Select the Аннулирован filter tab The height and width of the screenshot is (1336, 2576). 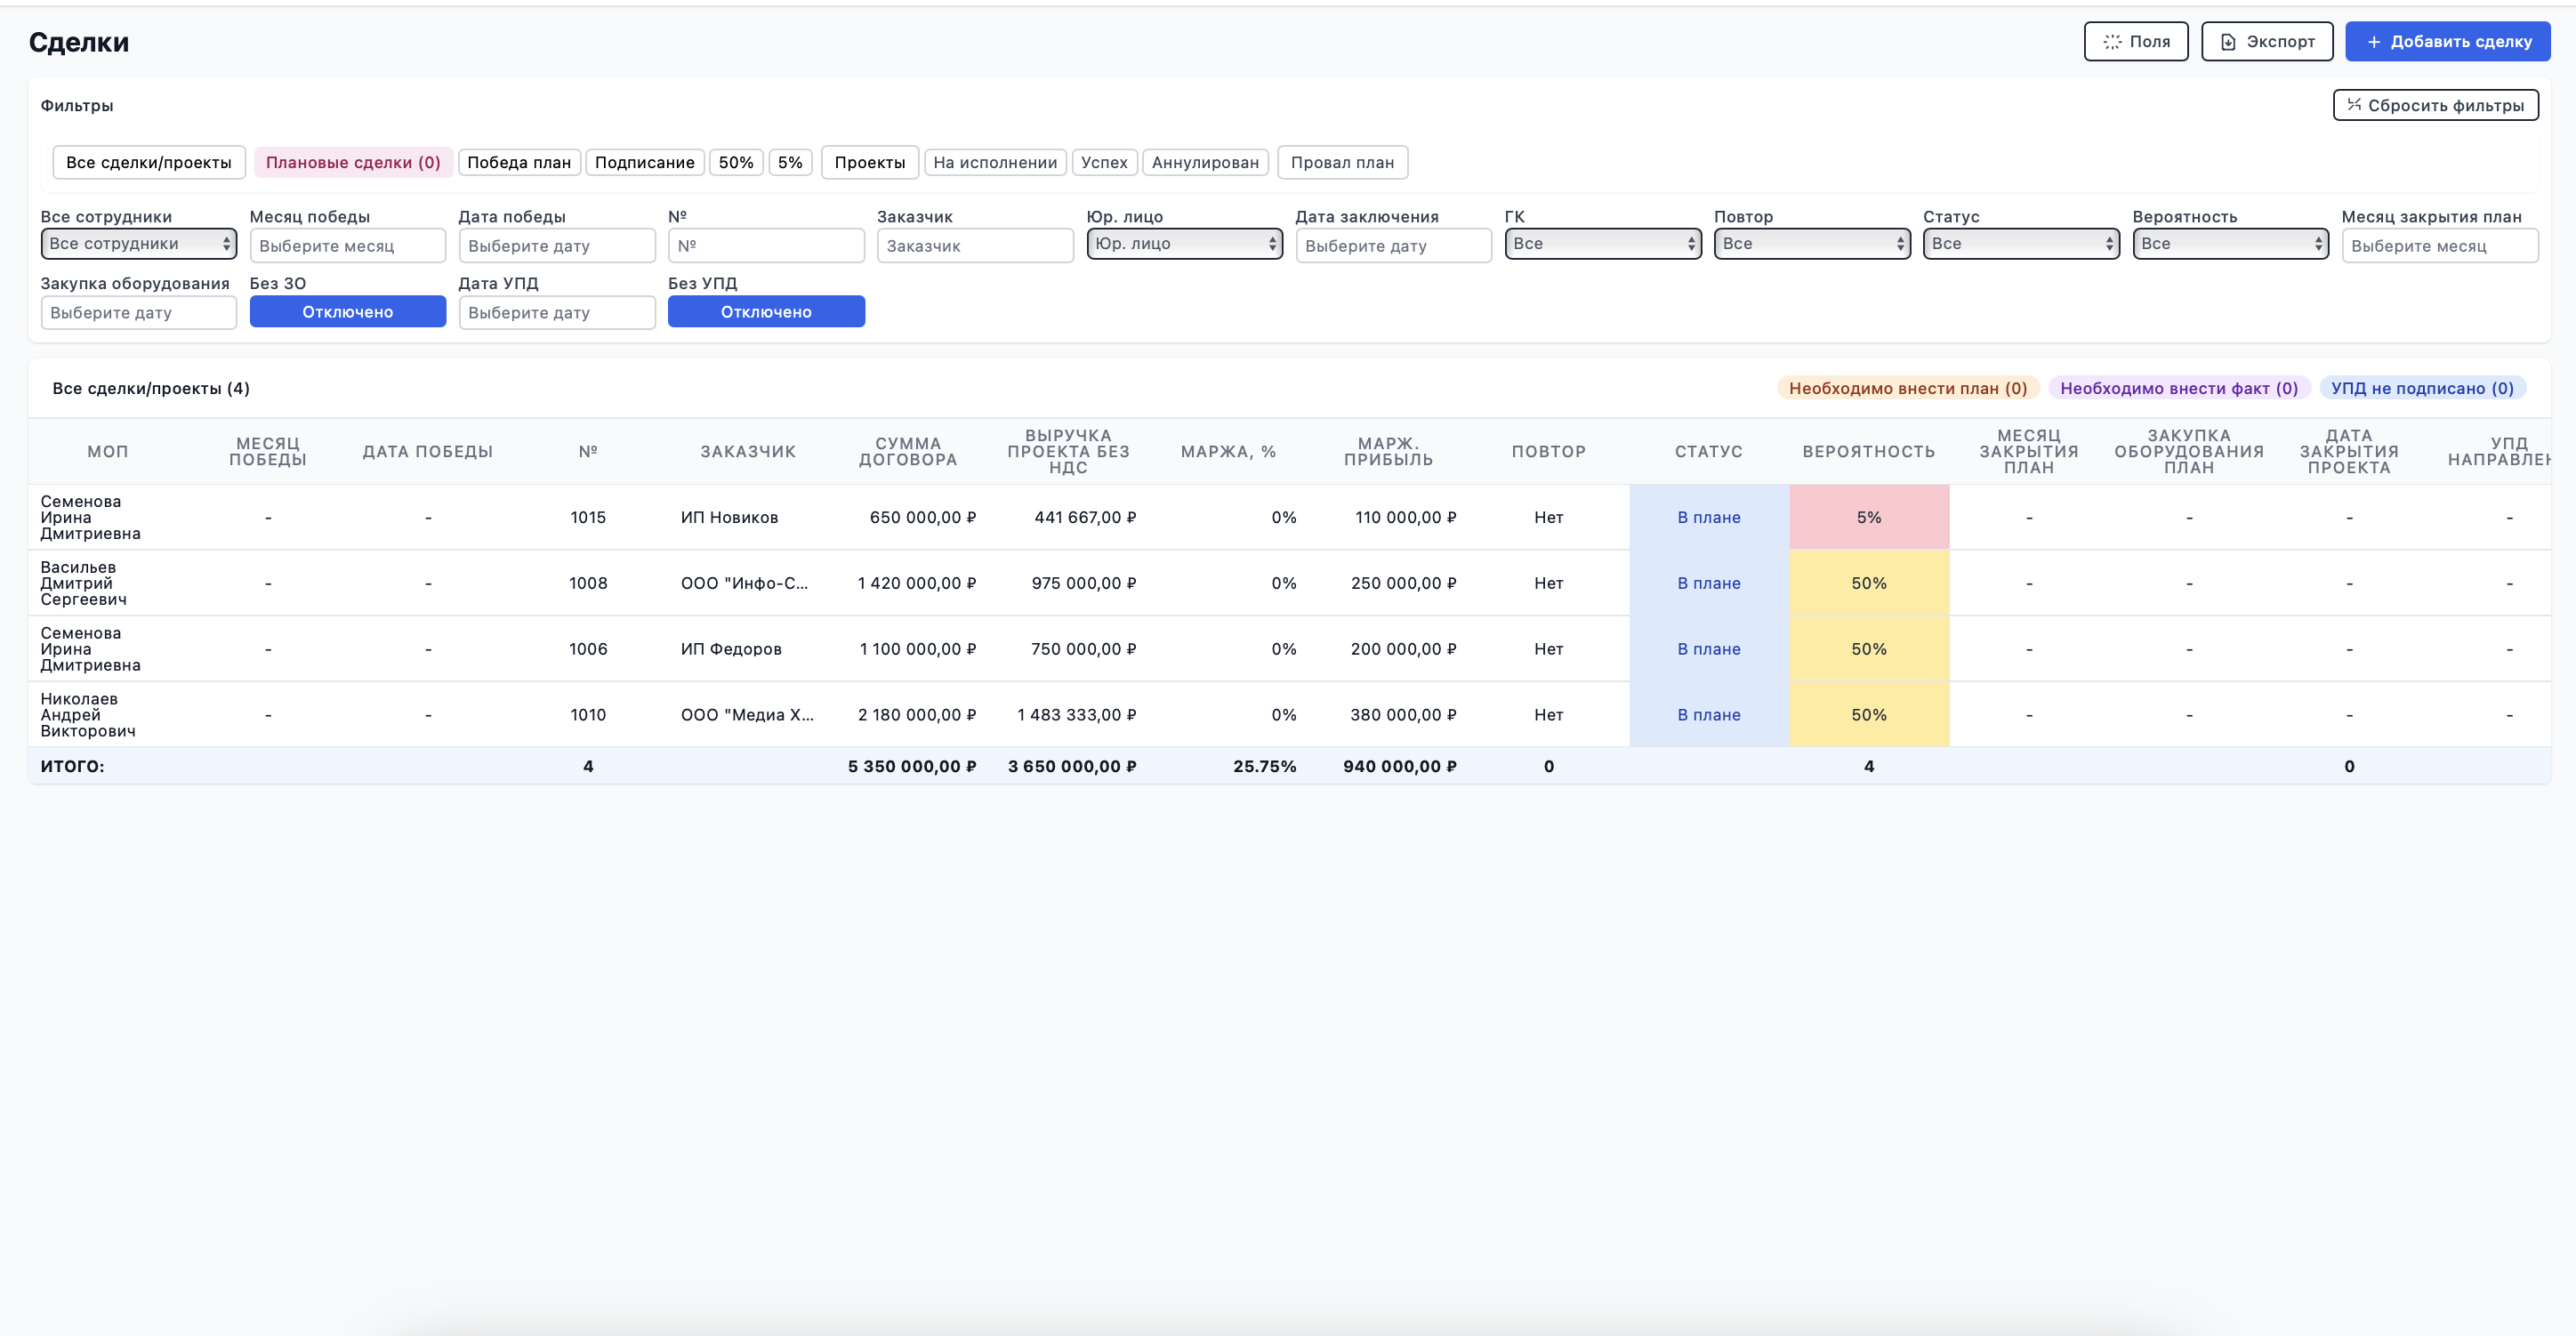click(1205, 163)
